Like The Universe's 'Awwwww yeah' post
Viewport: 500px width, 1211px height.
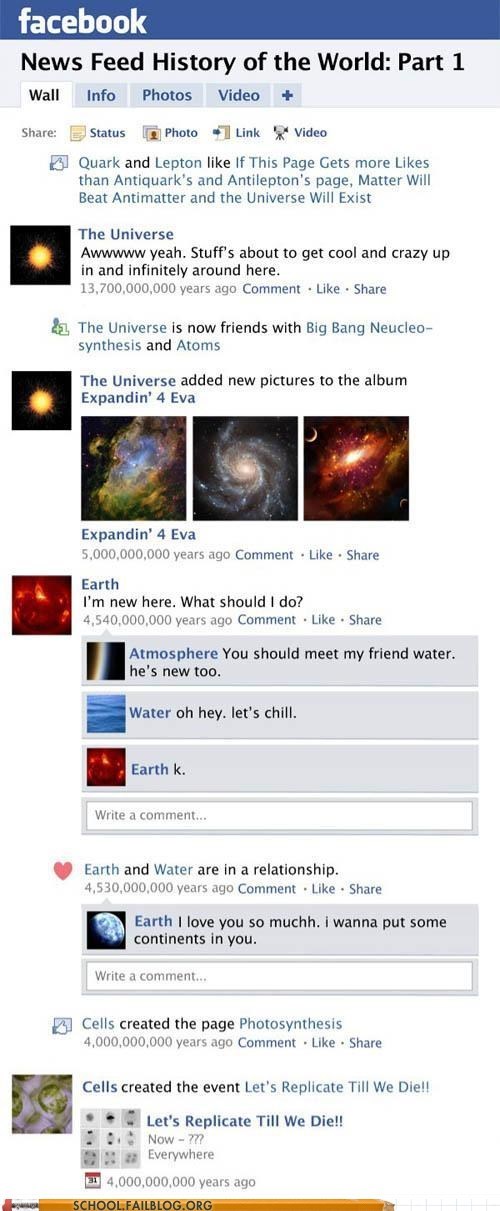328,289
